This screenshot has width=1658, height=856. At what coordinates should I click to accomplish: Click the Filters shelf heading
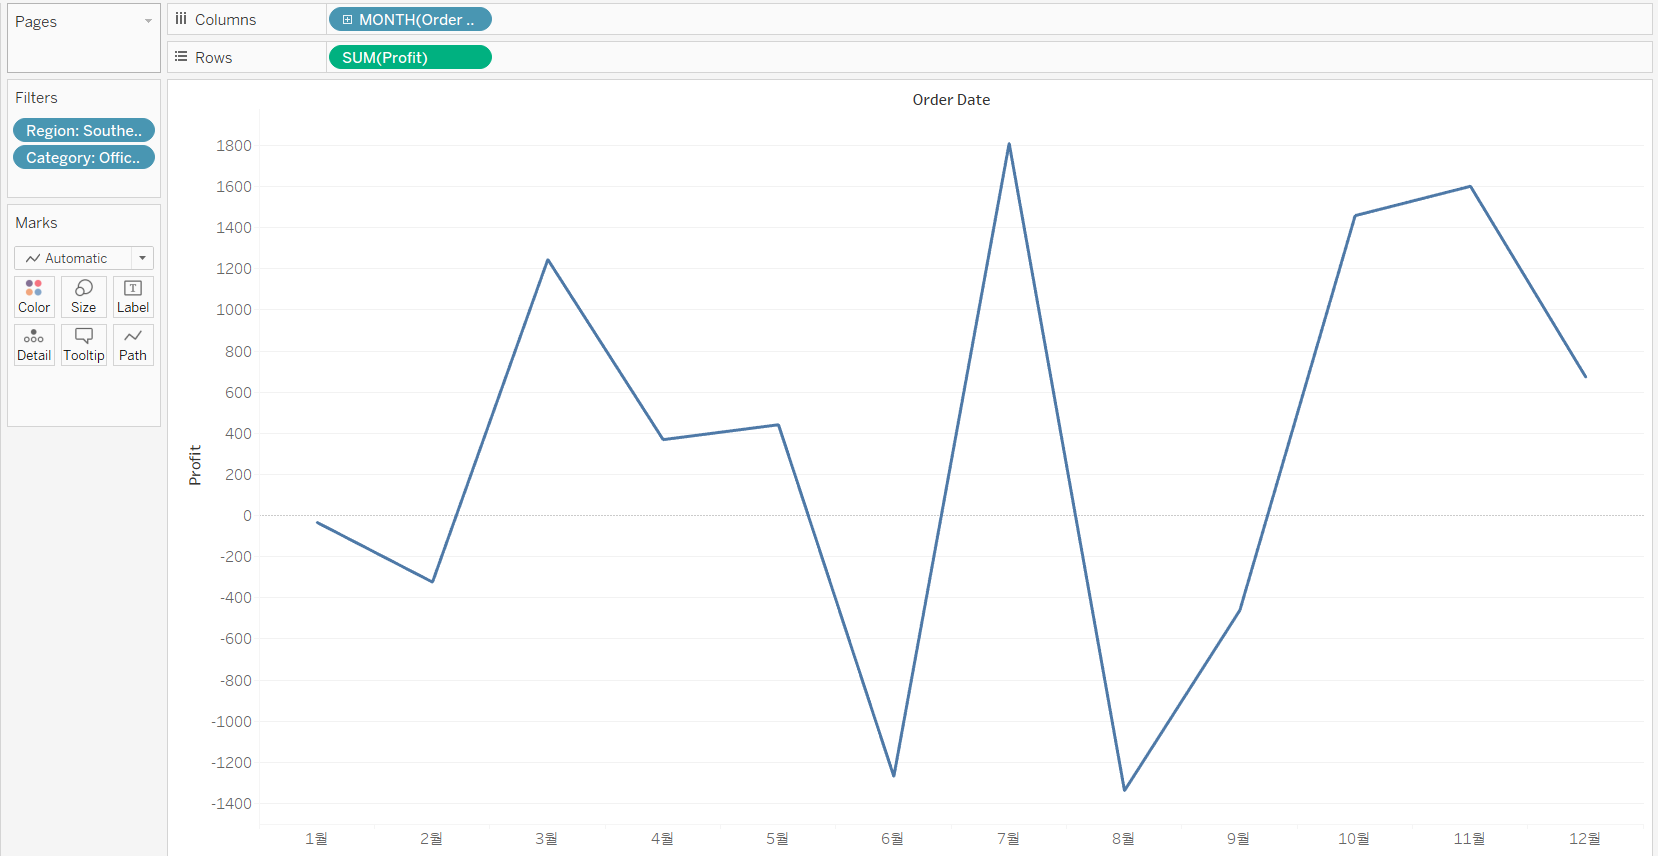pyautogui.click(x=36, y=98)
